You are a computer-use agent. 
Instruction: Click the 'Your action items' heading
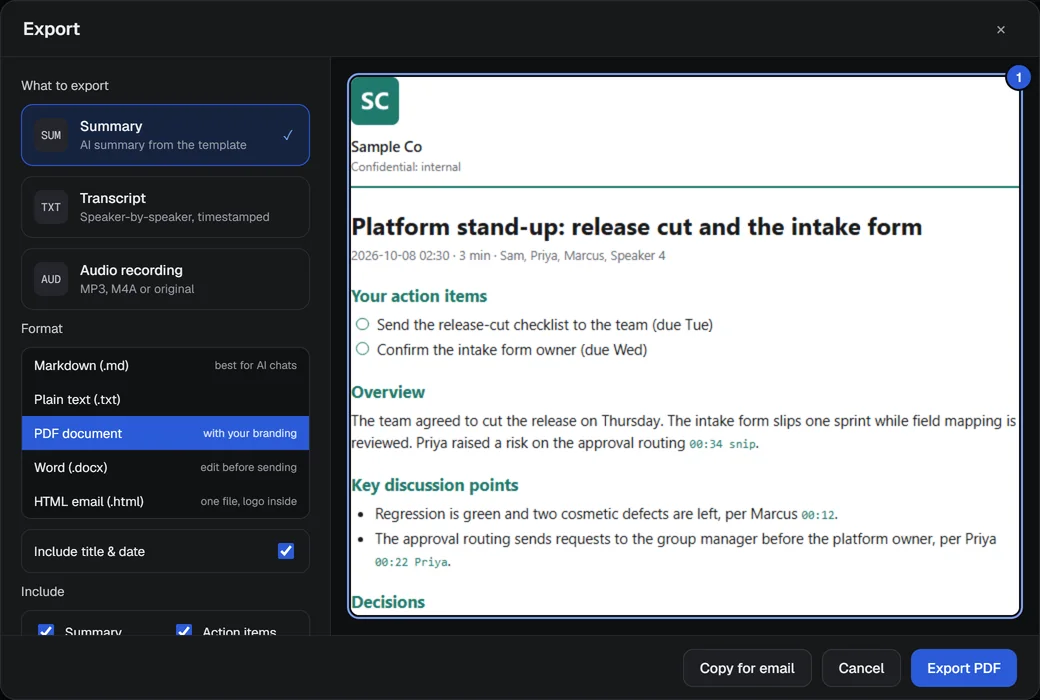tap(419, 296)
